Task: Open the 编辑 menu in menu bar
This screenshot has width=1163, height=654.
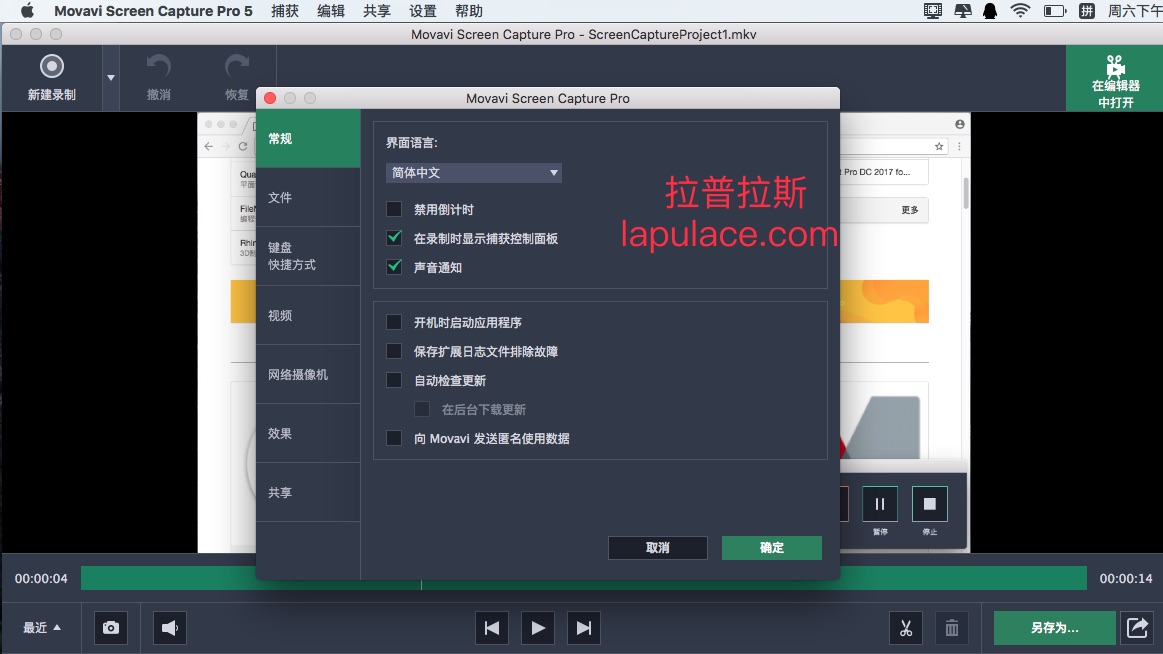Action: 331,11
